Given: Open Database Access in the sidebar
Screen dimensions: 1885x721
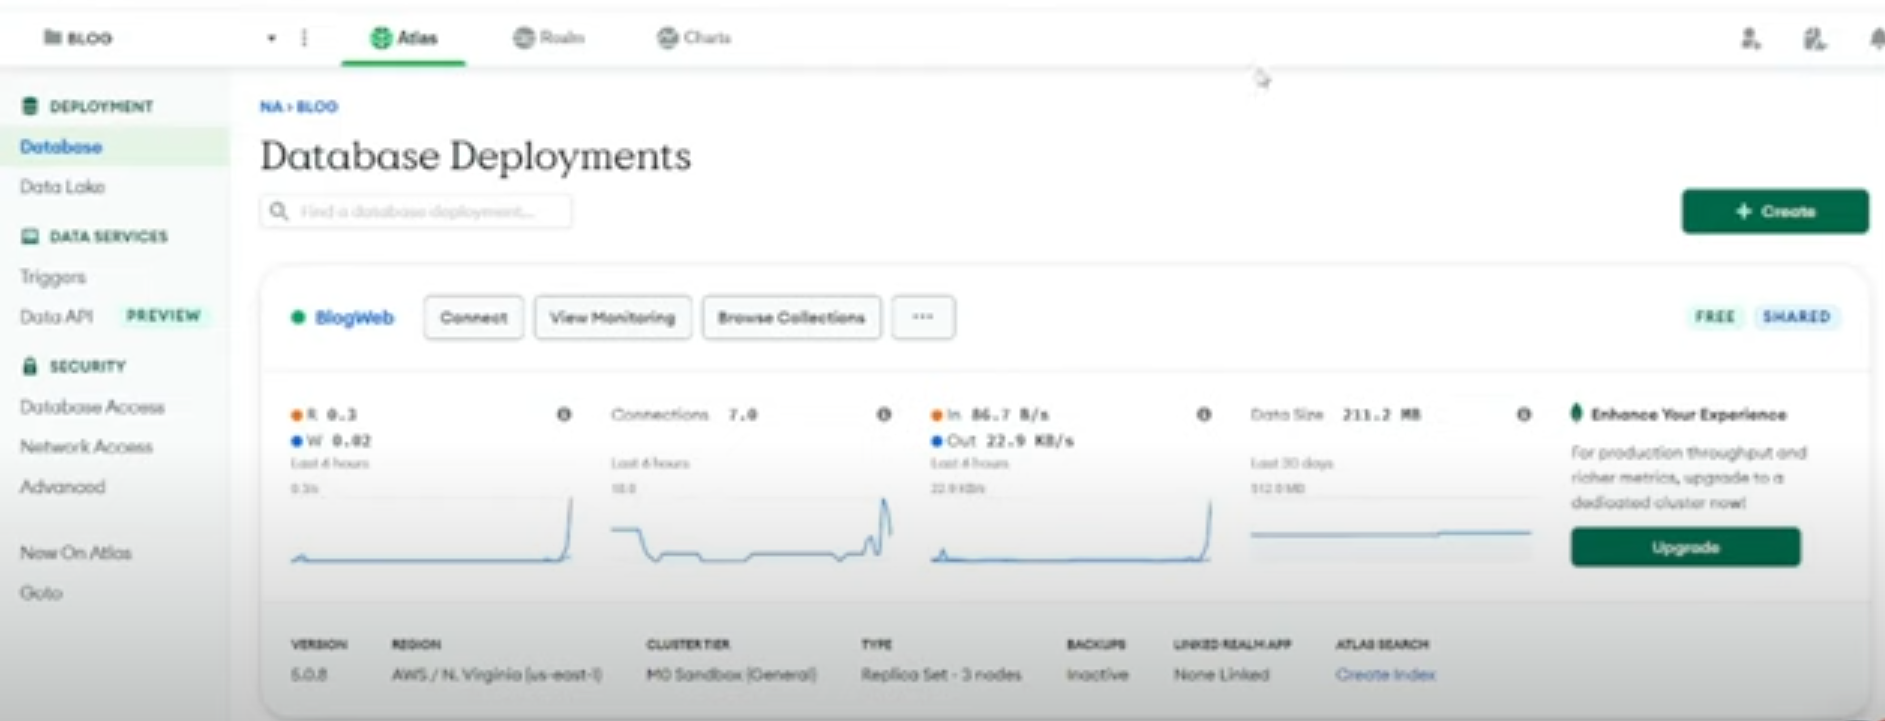Looking at the screenshot, I should [92, 407].
